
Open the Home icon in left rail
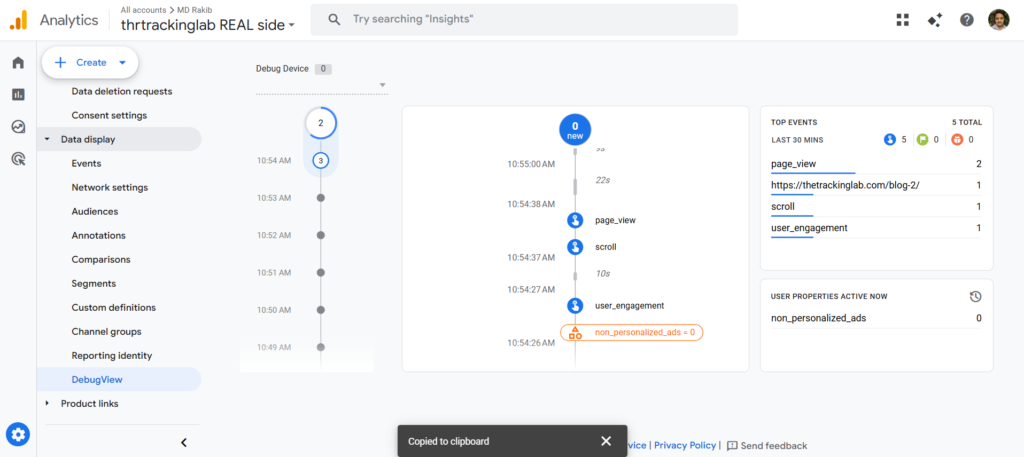(x=18, y=63)
